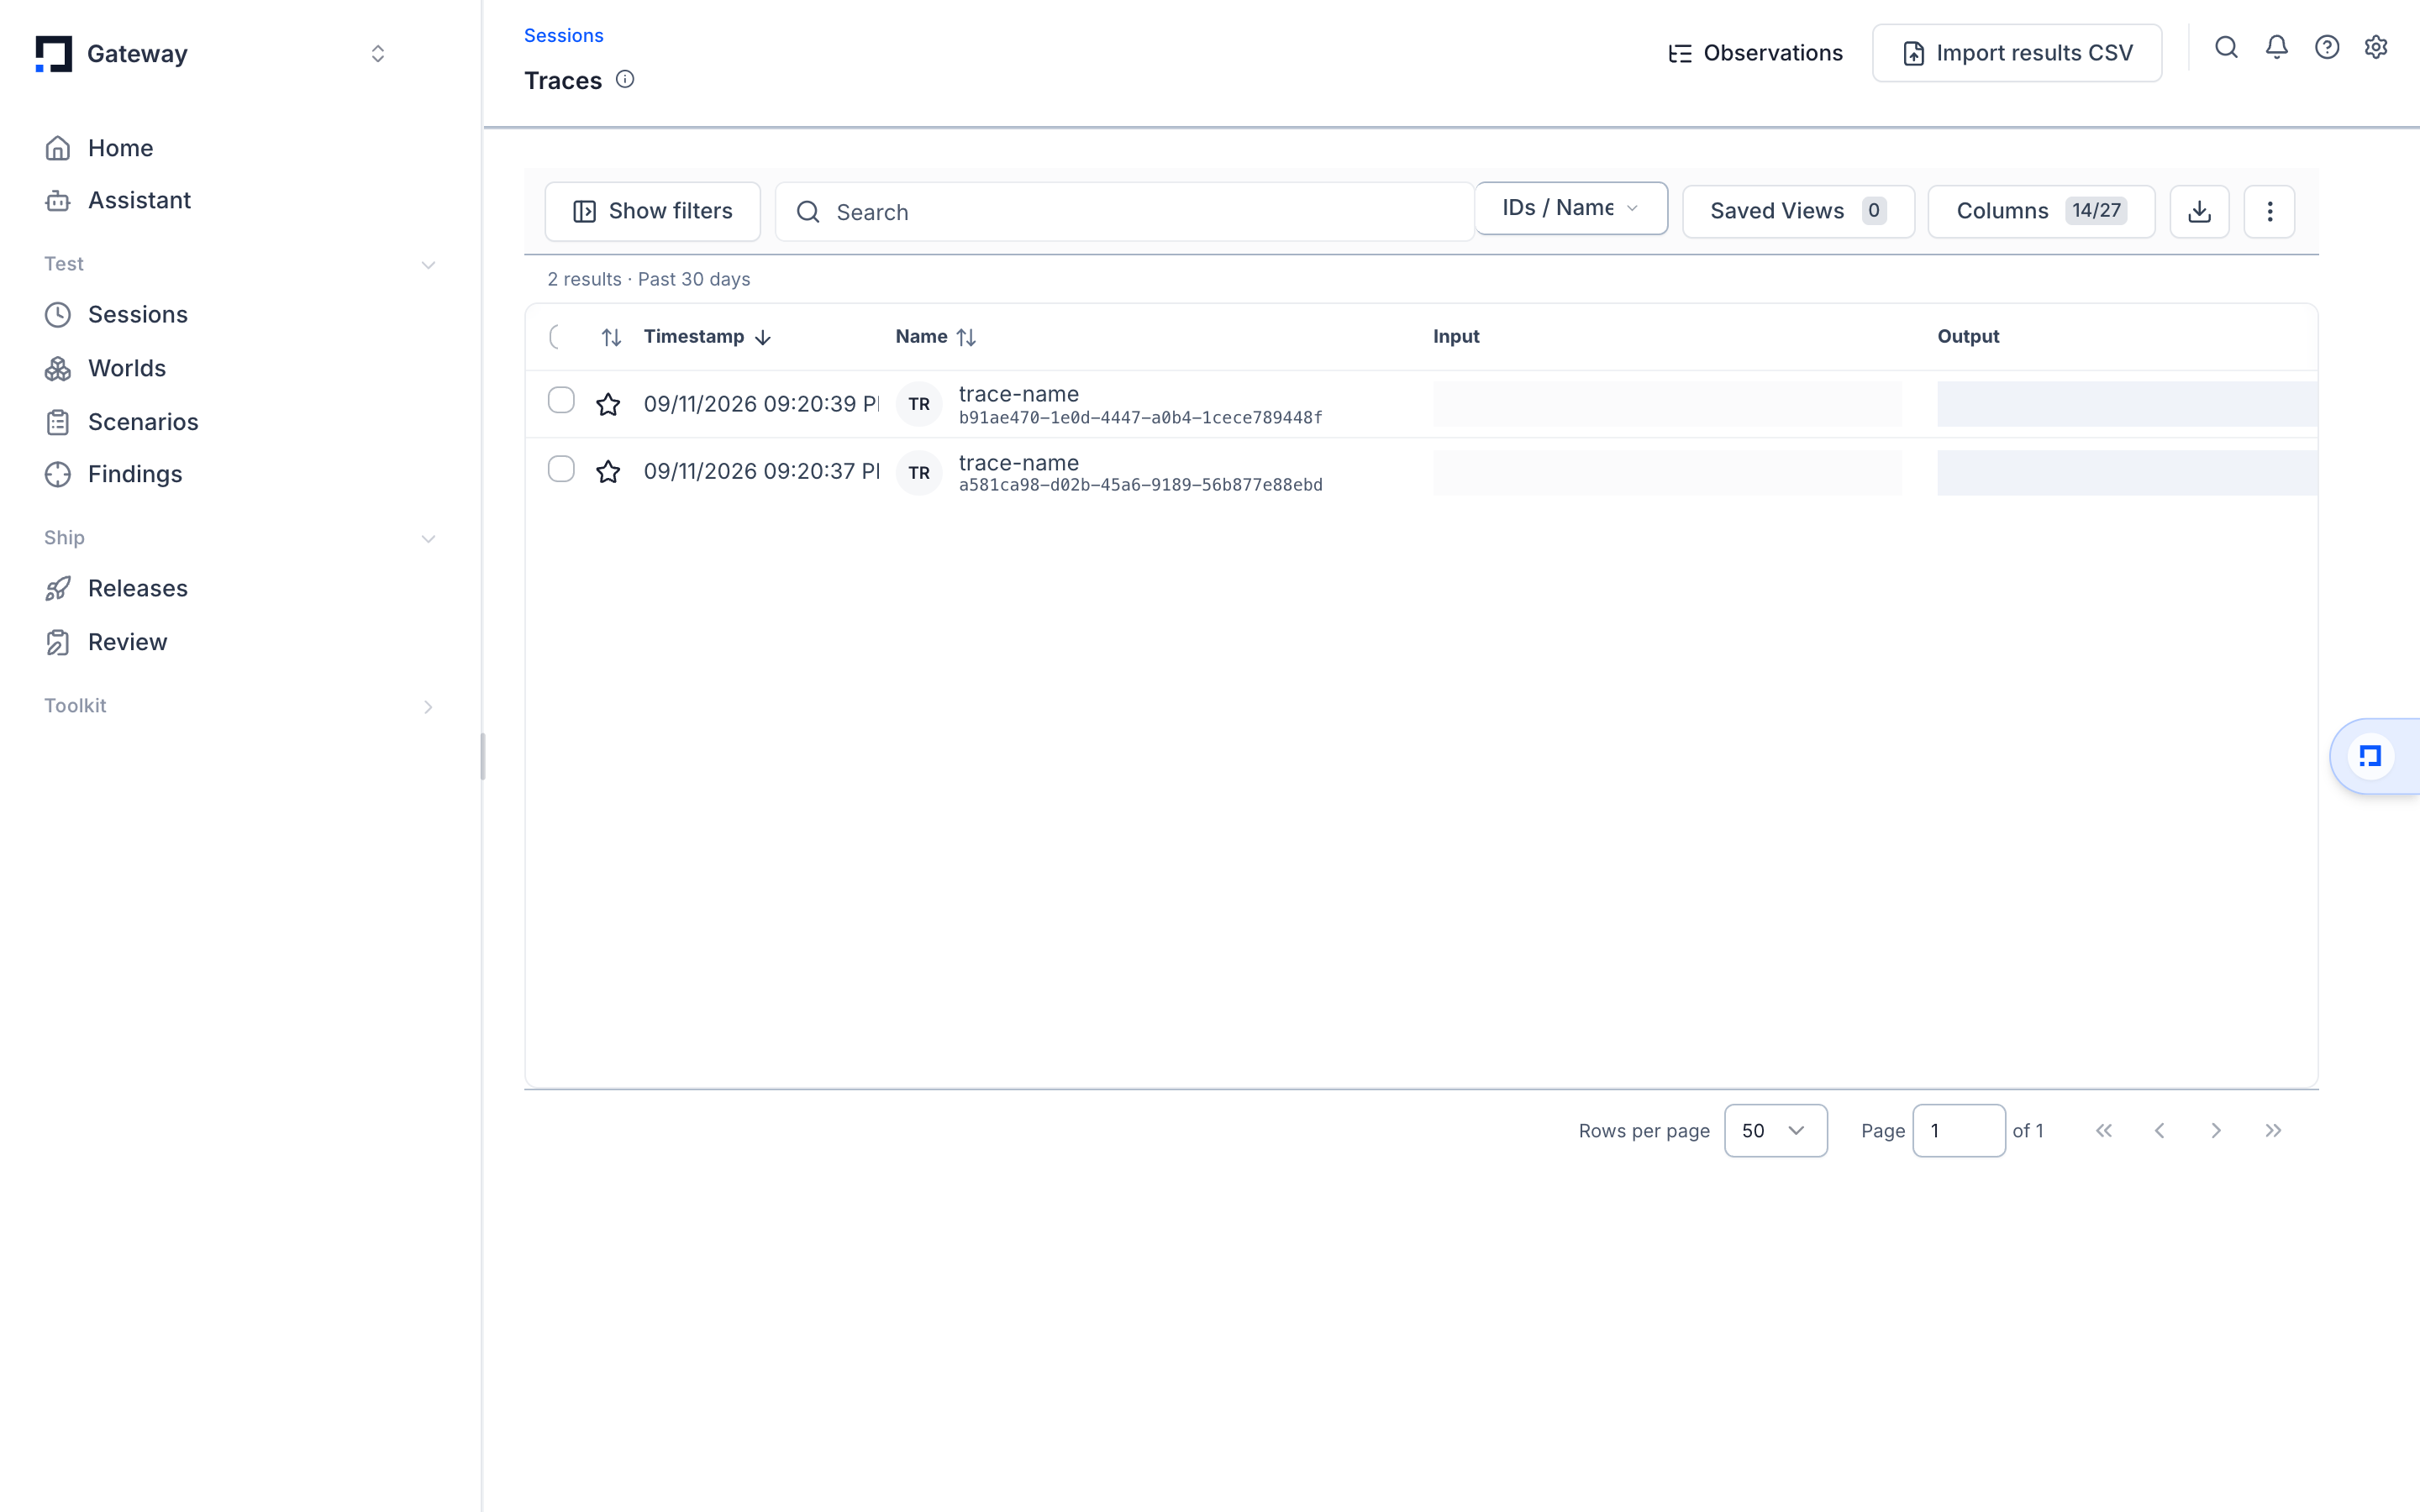Go to last page of results

(x=2273, y=1130)
